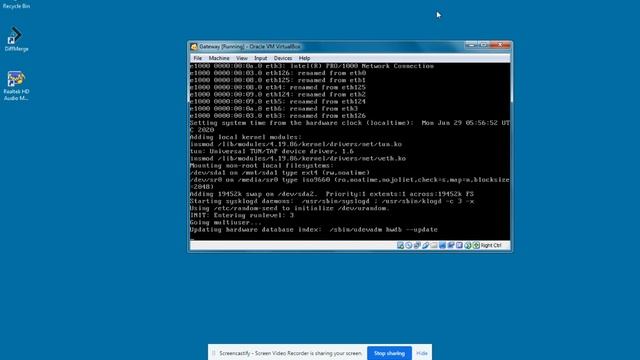Viewport: 640px width, 360px height.
Task: Click the optical disk status bar icon
Action: point(409,245)
